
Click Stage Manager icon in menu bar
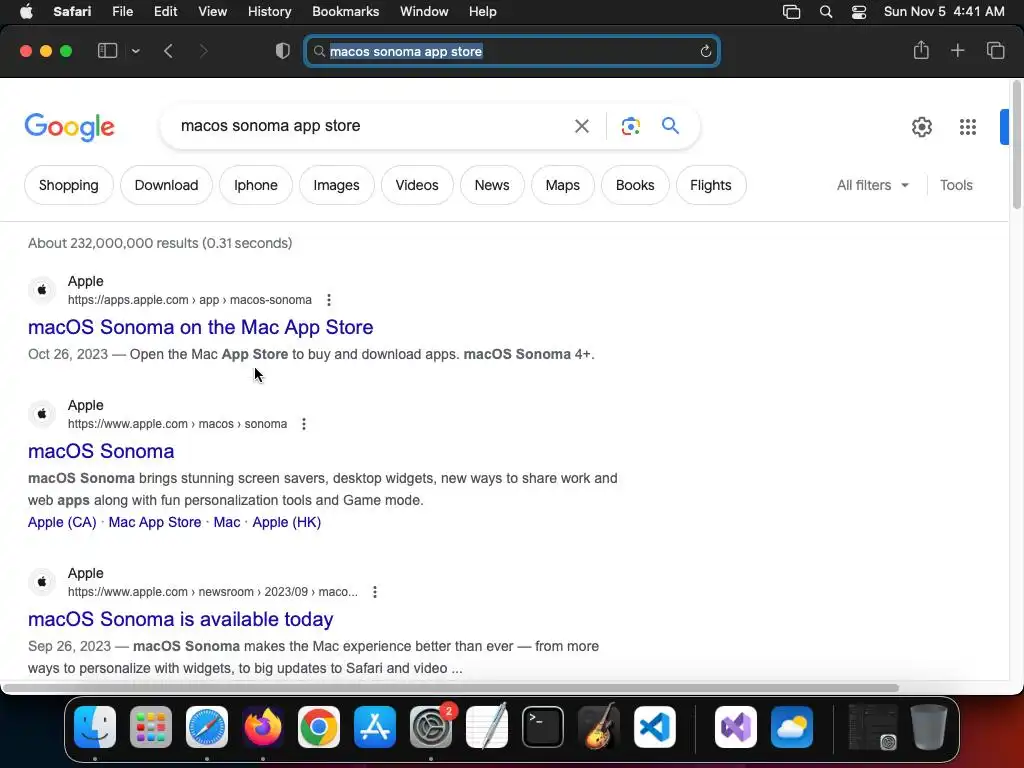tap(791, 11)
